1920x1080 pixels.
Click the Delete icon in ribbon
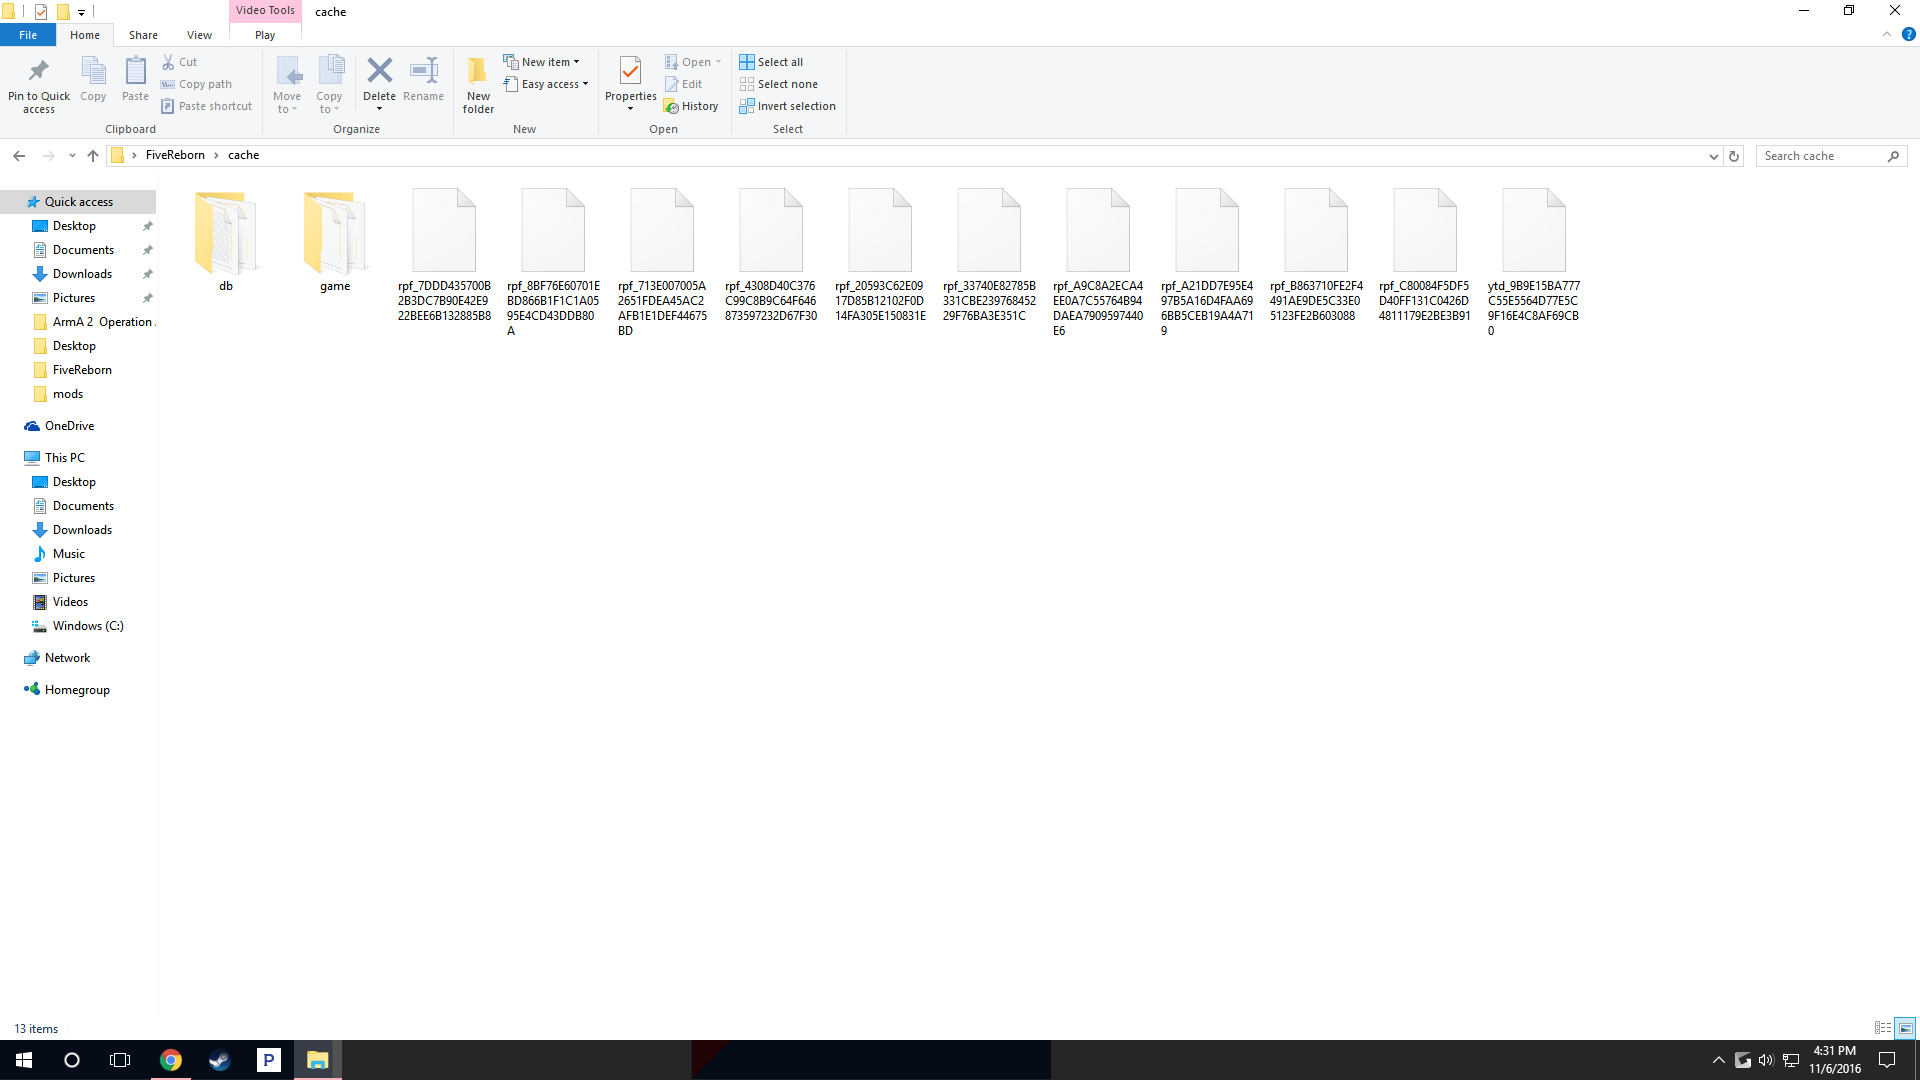point(379,72)
